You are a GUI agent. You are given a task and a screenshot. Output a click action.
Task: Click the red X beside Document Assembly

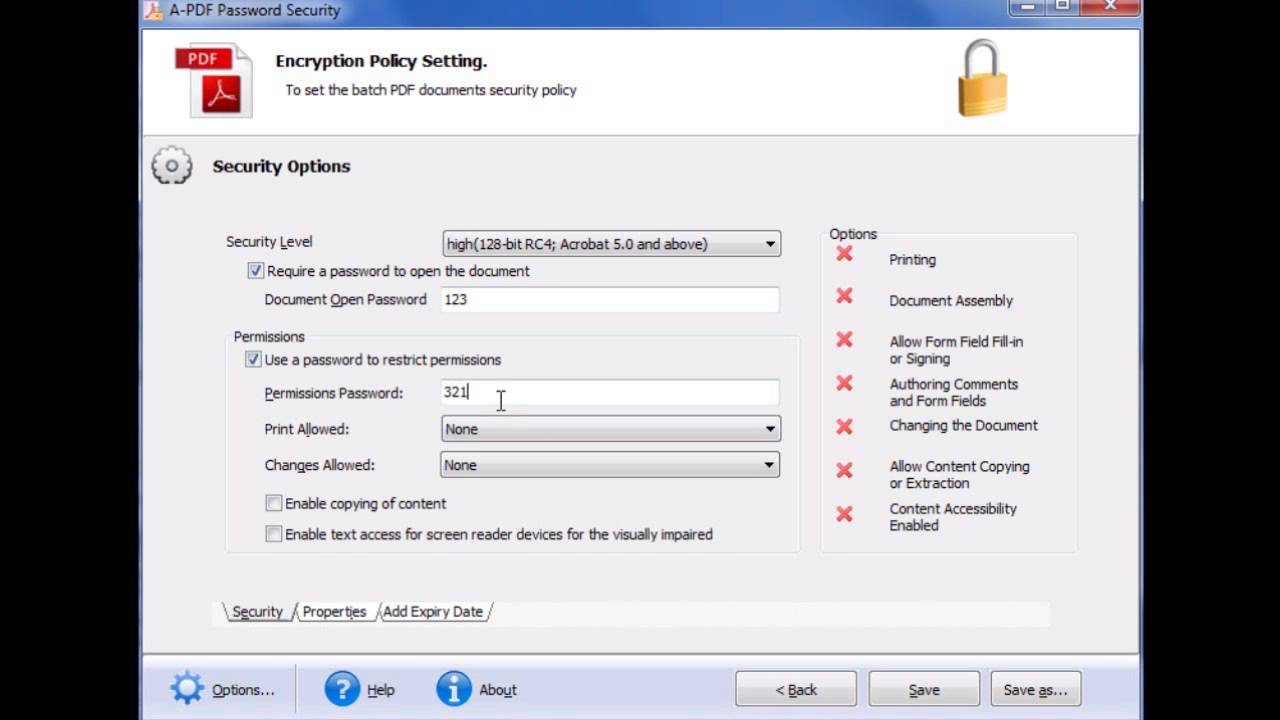tap(845, 296)
